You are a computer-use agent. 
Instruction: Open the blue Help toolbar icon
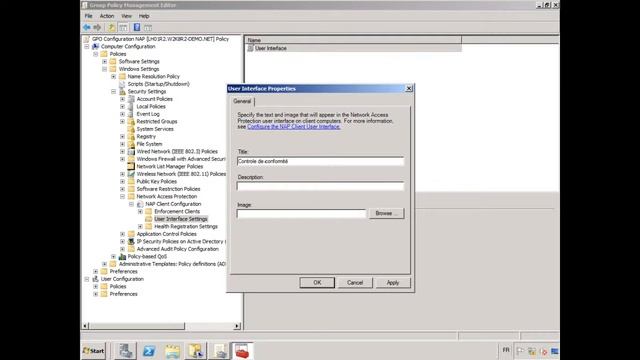[x=137, y=27]
